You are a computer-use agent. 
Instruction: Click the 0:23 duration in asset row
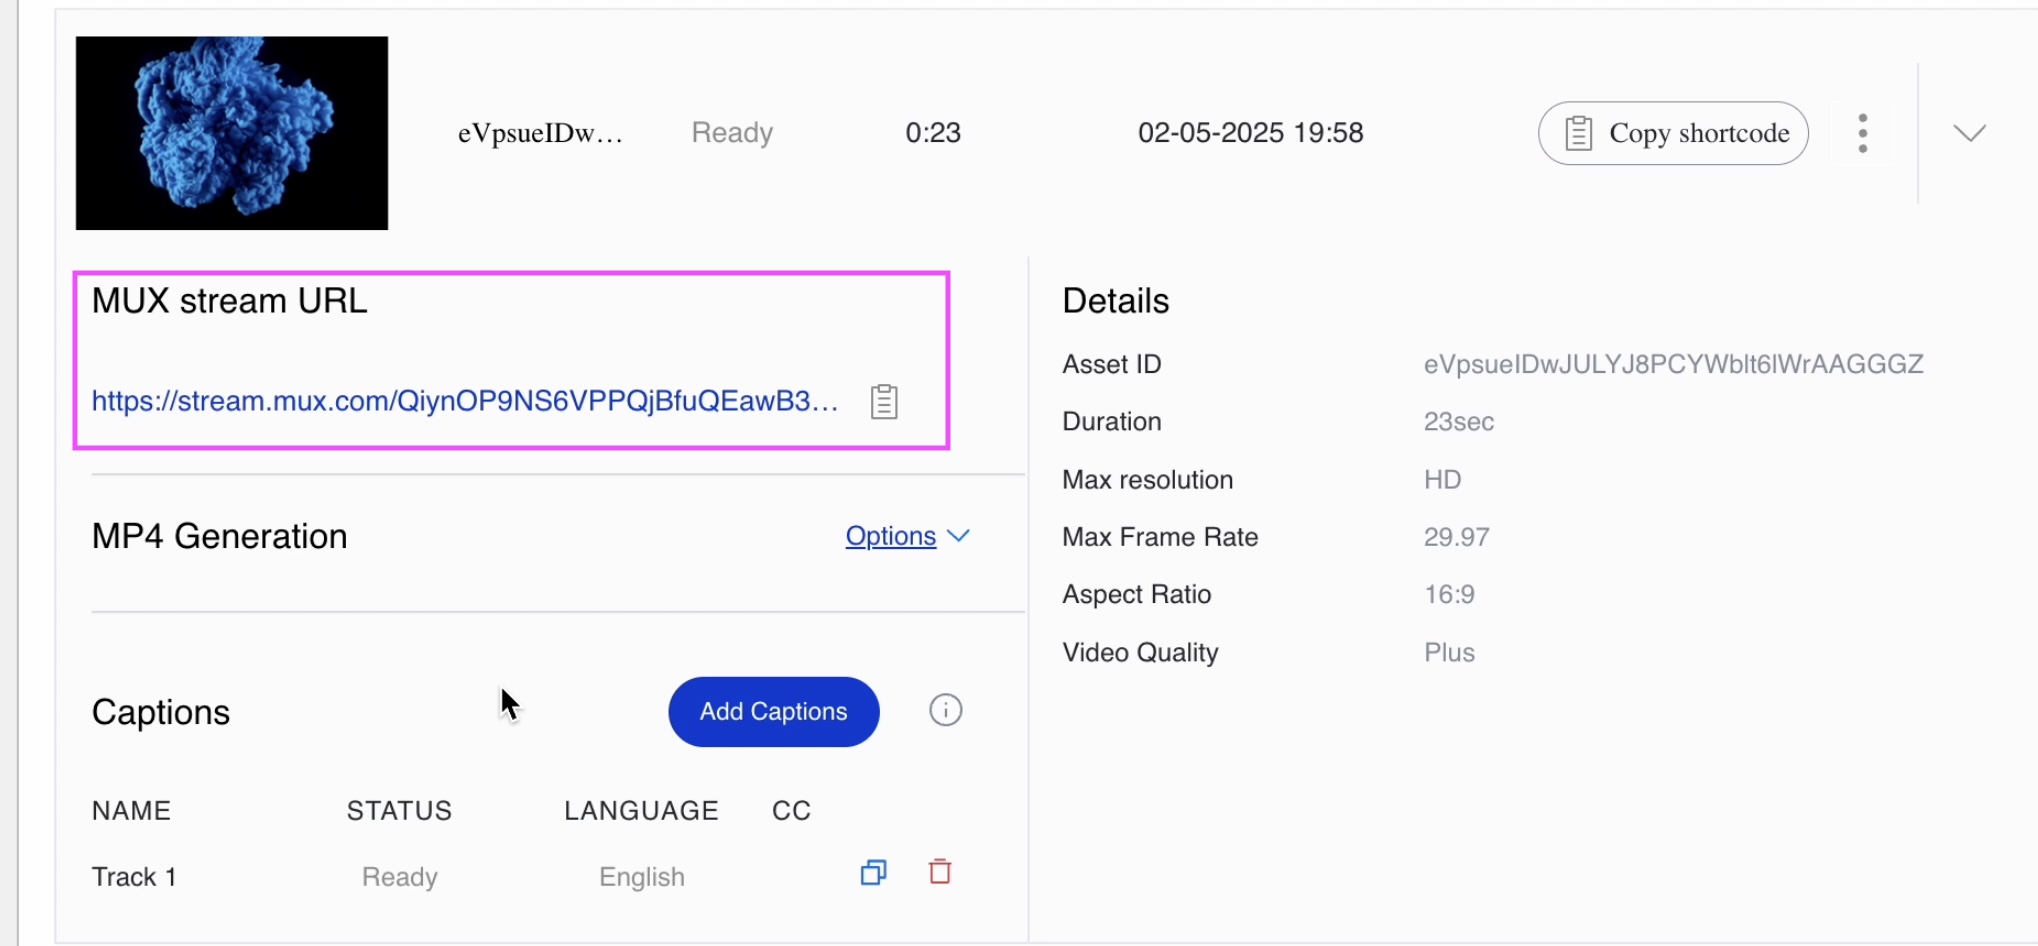pyautogui.click(x=932, y=133)
